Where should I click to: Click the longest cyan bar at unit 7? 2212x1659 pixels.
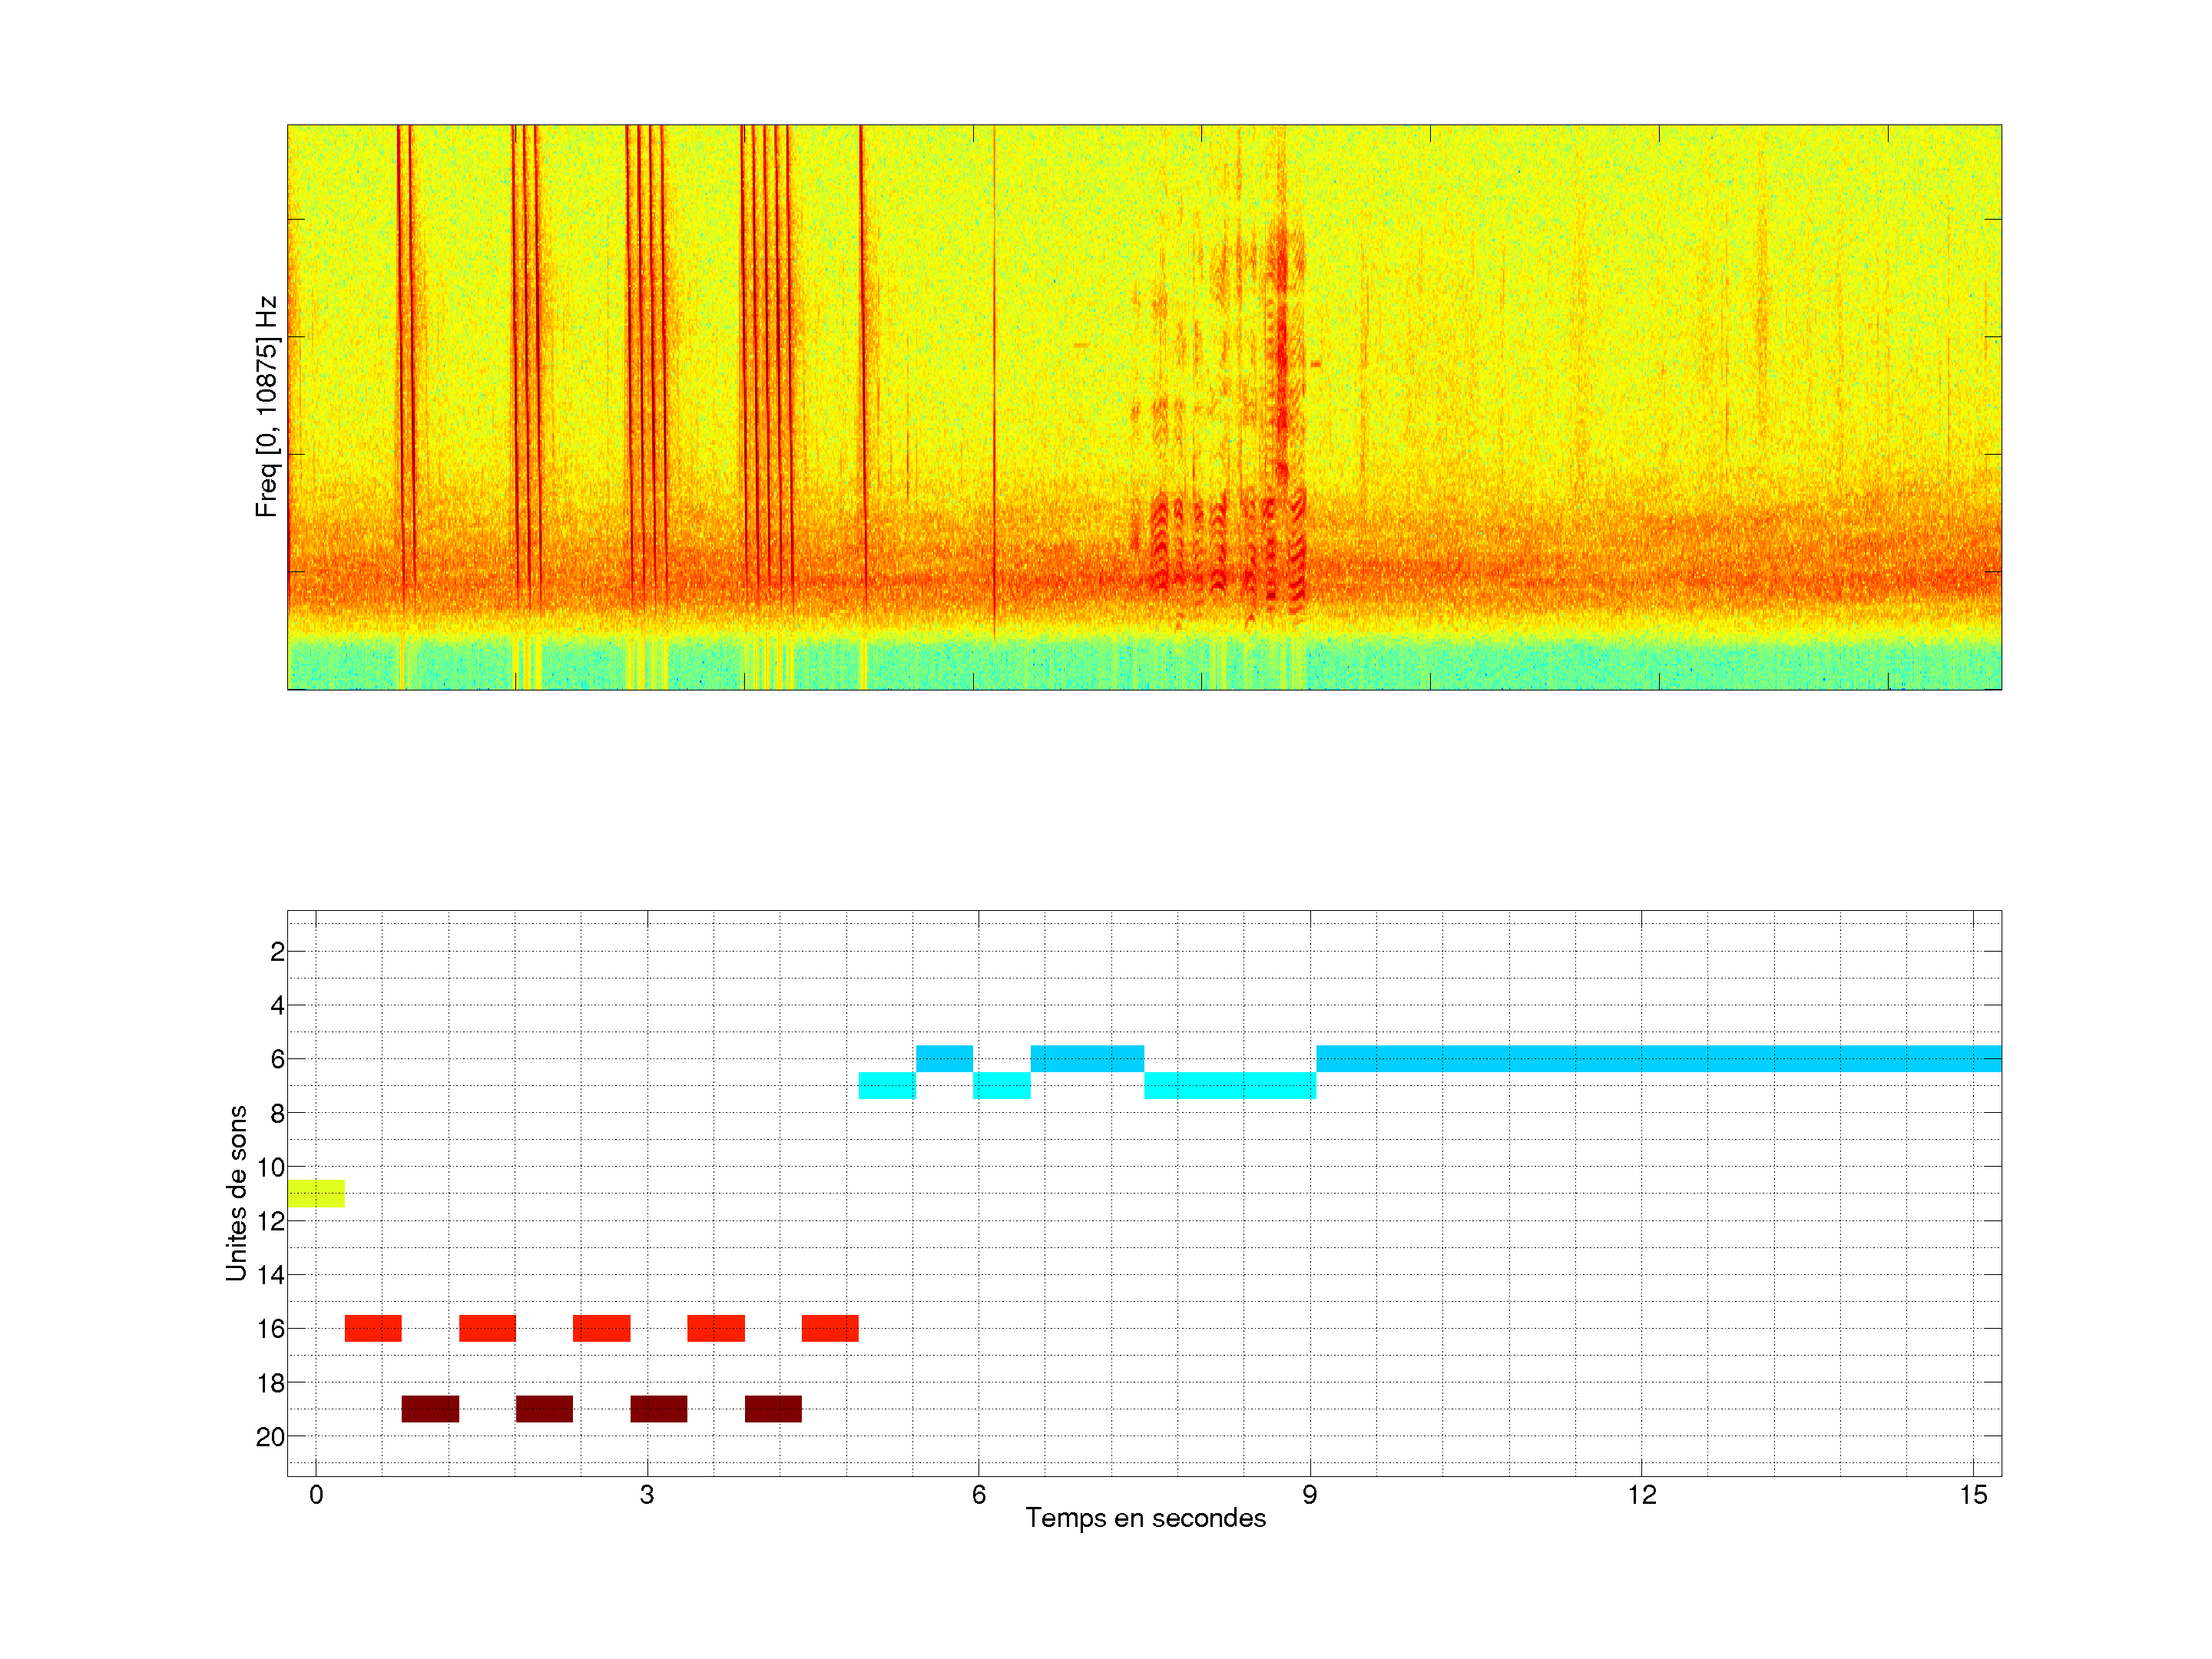click(x=1230, y=1085)
